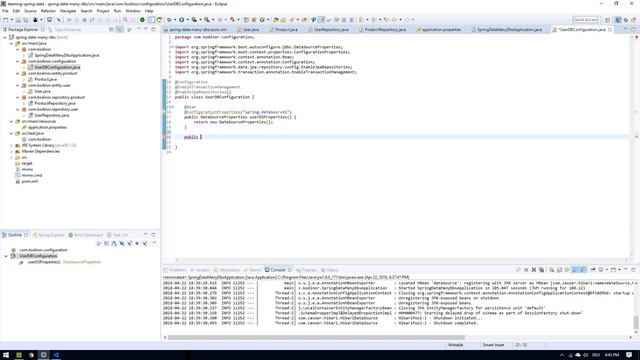This screenshot has height=360, width=640.
Task: Click the Coverage launch toolbar icon
Action: coord(194,20)
